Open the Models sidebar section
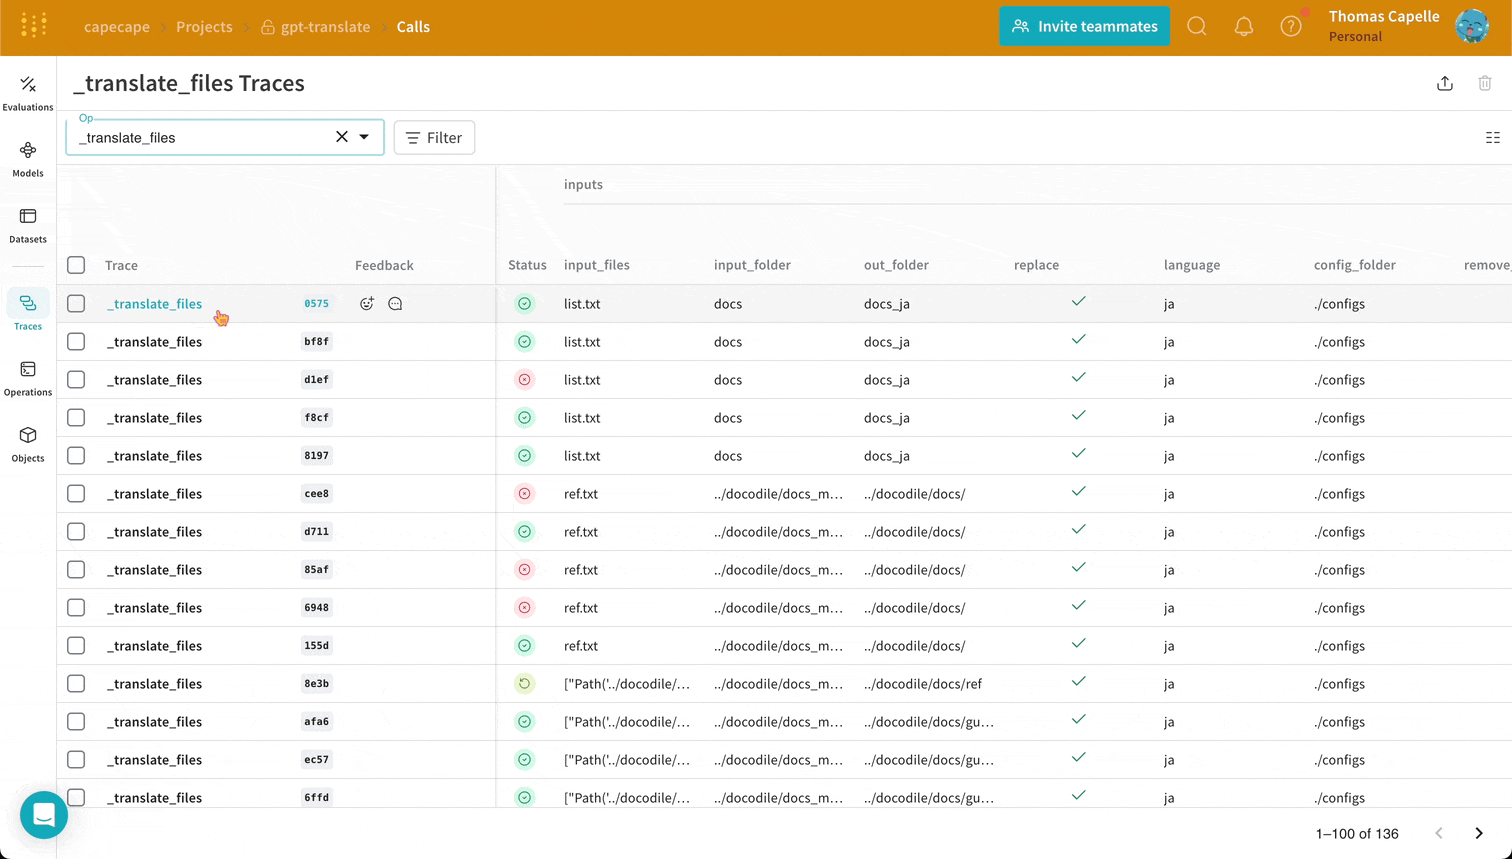The image size is (1512, 859). (28, 159)
